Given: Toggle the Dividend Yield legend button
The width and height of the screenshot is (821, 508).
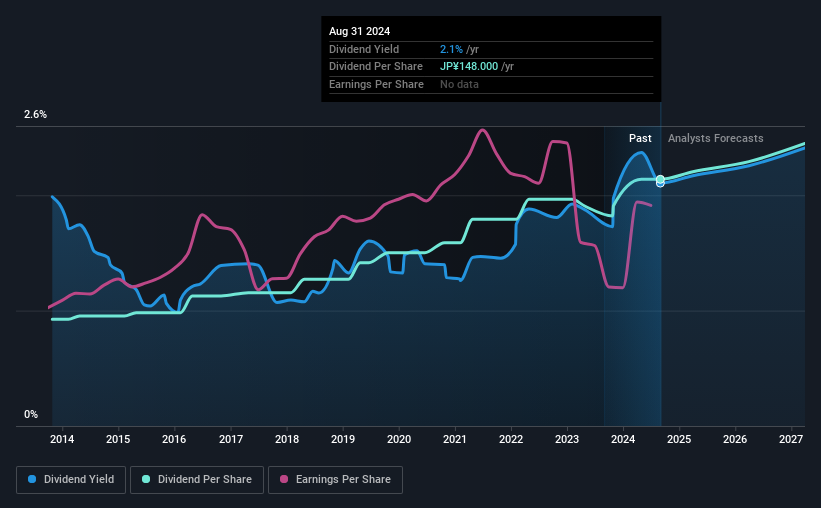Looking at the screenshot, I should coord(71,480).
